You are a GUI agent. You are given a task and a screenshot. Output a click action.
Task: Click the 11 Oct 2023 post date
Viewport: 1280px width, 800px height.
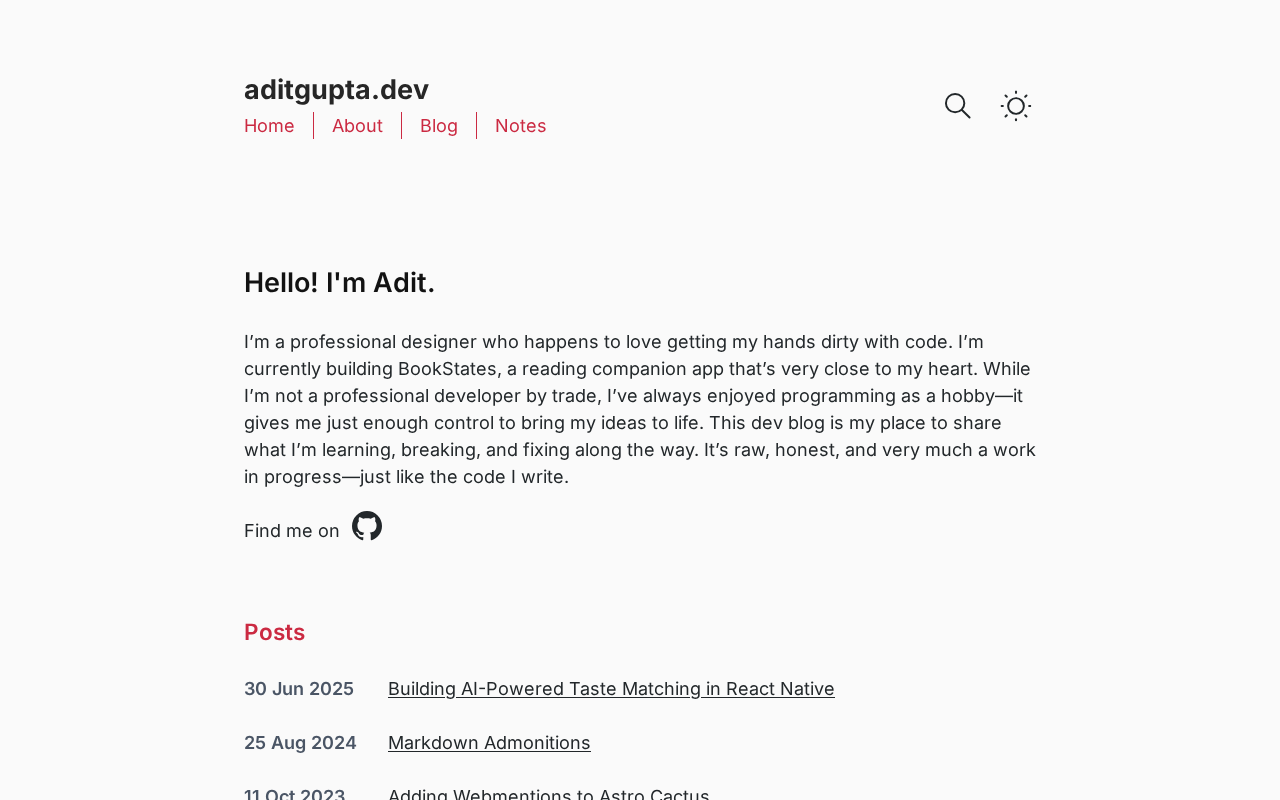coord(294,794)
